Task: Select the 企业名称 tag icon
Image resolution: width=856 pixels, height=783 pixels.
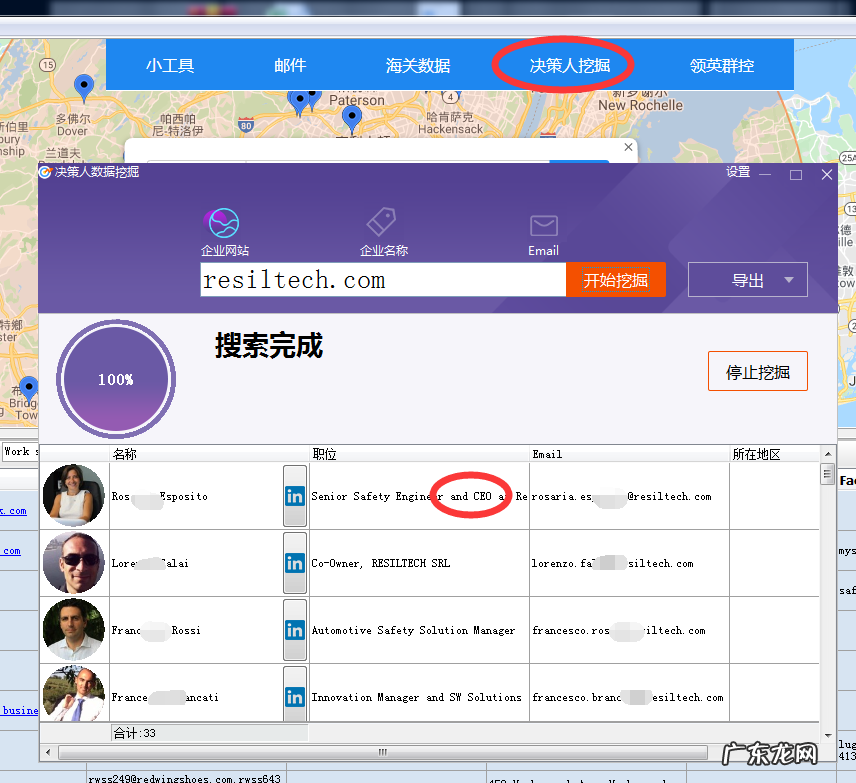Action: point(382,222)
